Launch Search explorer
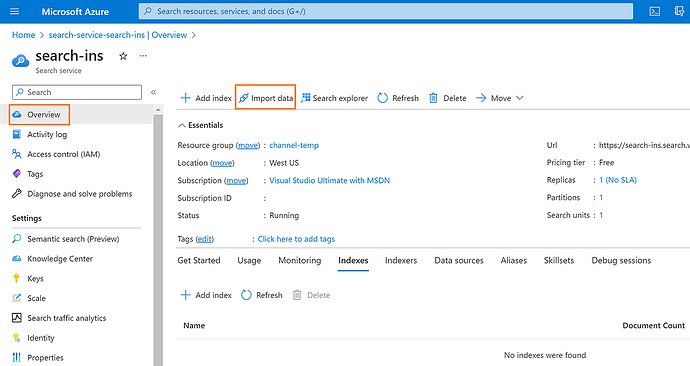 tap(334, 98)
